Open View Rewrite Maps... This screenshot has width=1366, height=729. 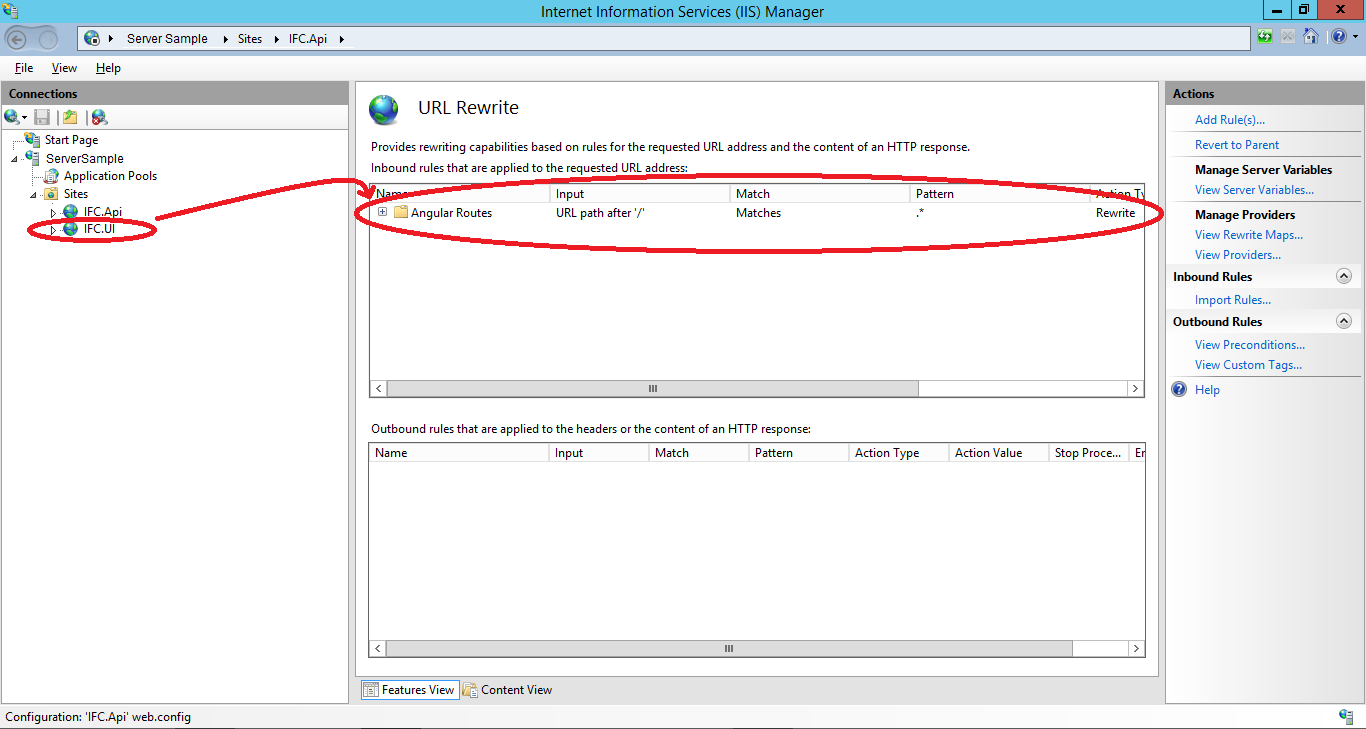tap(1249, 234)
